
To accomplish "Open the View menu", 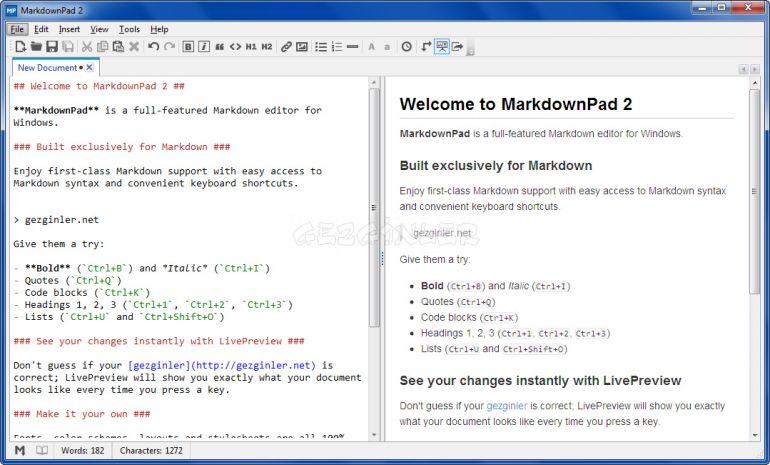I will point(99,29).
